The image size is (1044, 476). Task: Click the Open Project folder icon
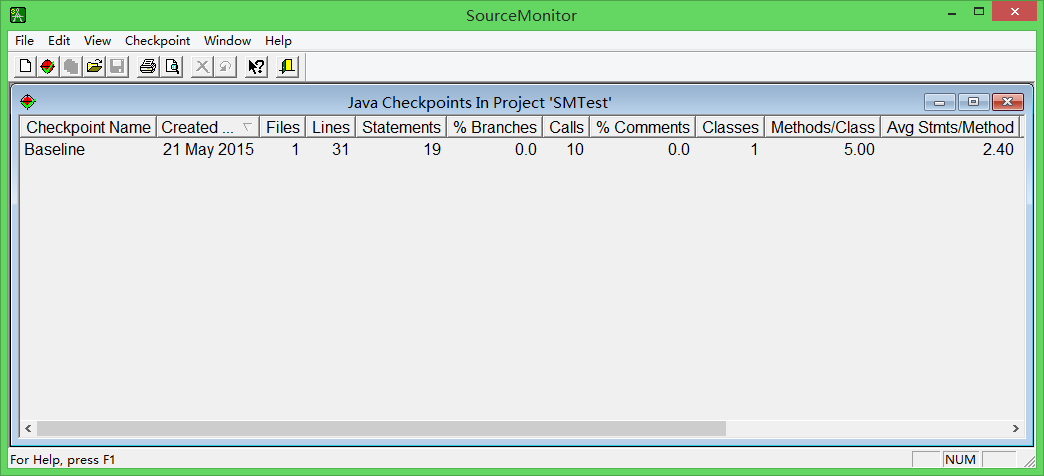pyautogui.click(x=94, y=67)
